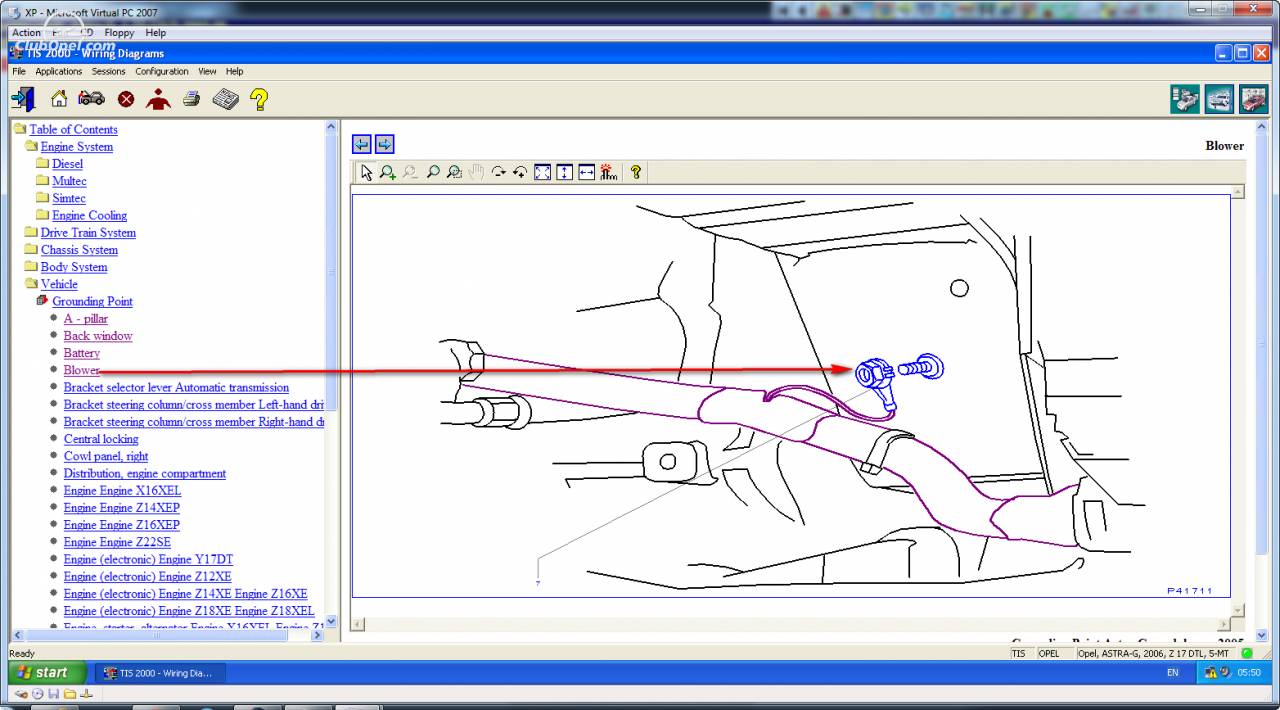Open the Central locking link

101,439
